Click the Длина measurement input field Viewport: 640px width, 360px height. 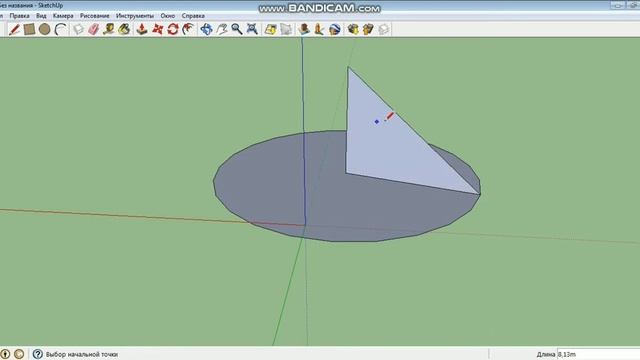pos(598,354)
